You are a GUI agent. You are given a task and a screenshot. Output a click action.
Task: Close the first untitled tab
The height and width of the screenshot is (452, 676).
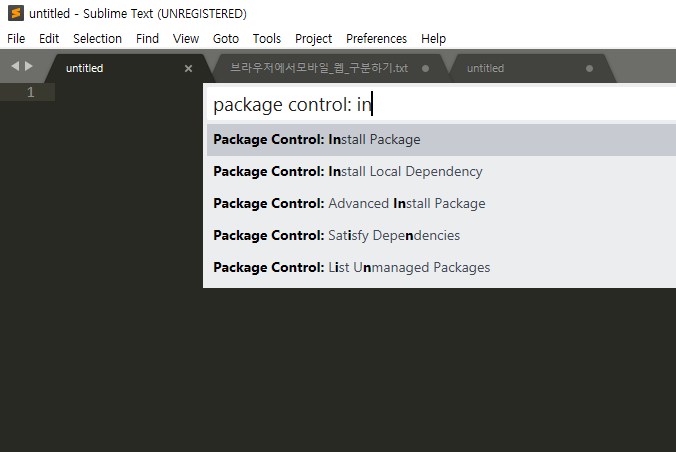tap(188, 69)
